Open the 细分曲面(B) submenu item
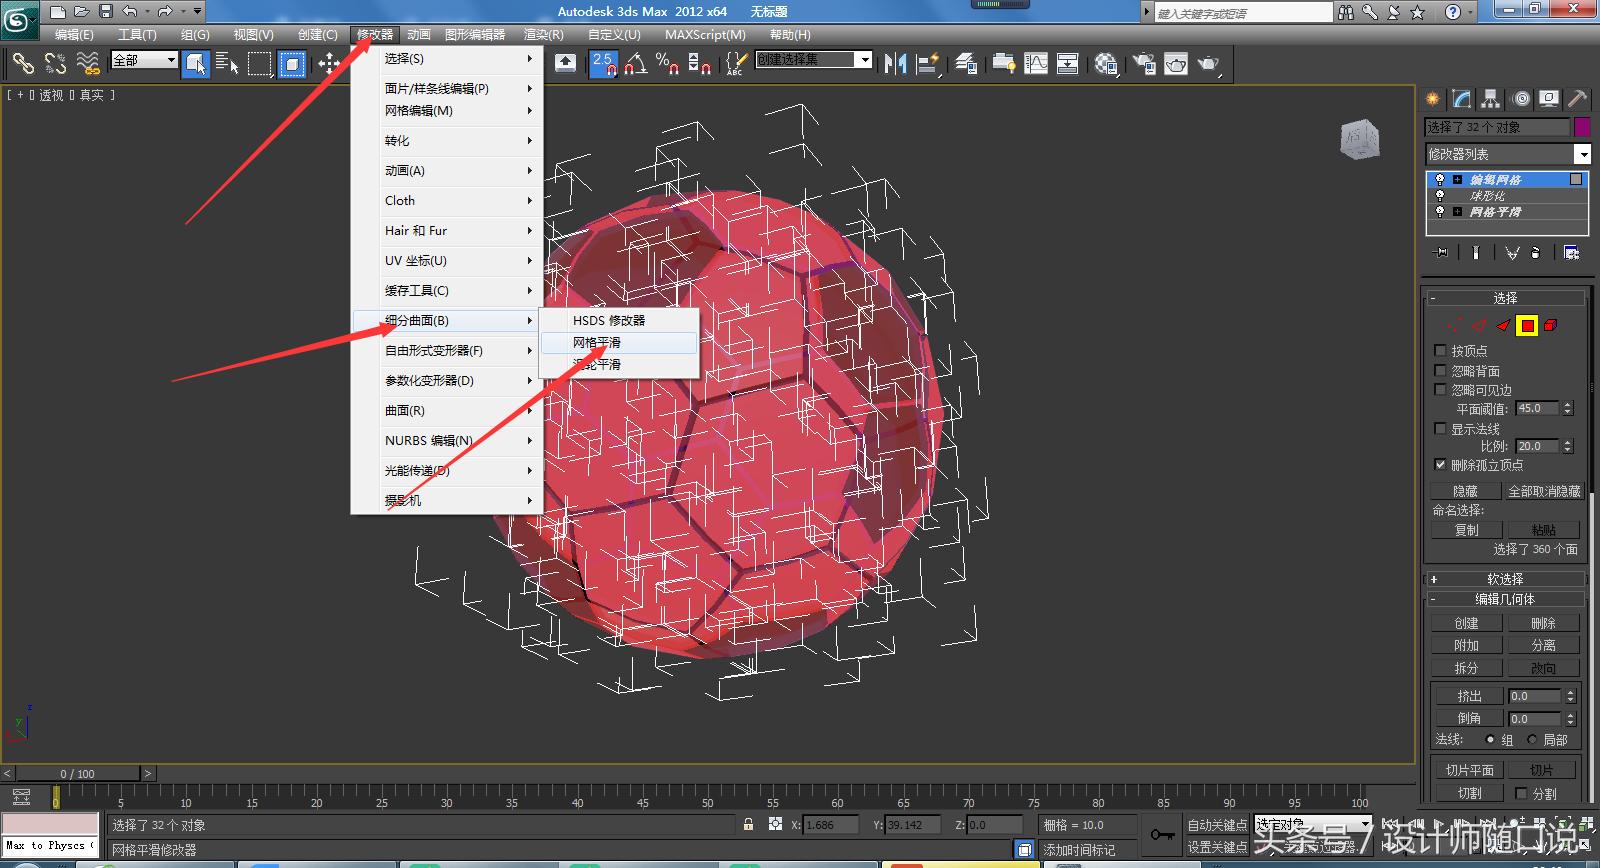 447,320
